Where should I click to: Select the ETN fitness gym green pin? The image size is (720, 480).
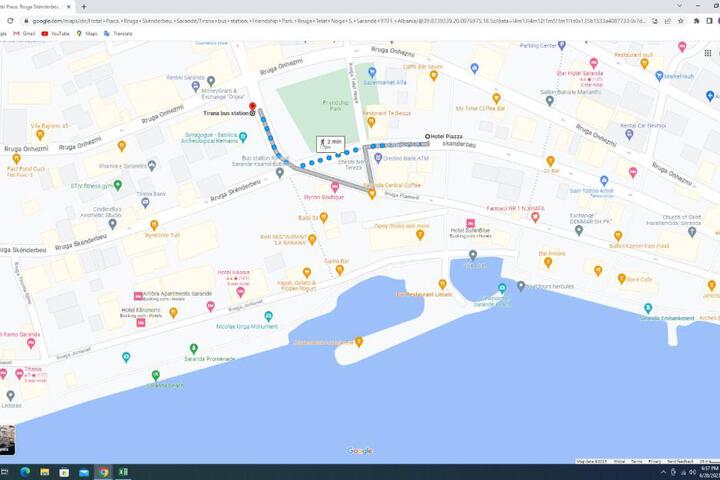(118, 186)
